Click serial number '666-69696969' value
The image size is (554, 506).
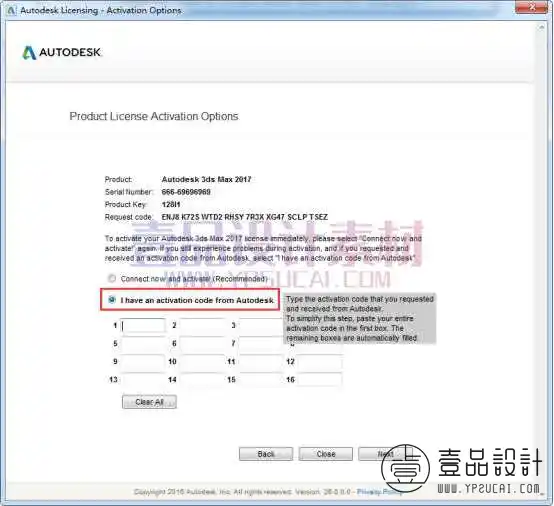click(x=186, y=192)
